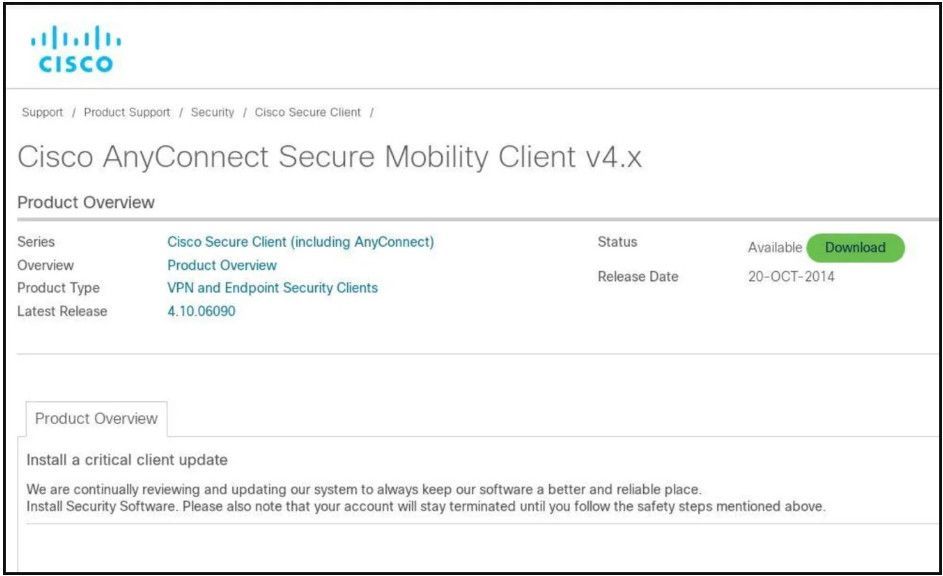
Task: Click the Product Overview section heading under the title
Action: point(86,203)
